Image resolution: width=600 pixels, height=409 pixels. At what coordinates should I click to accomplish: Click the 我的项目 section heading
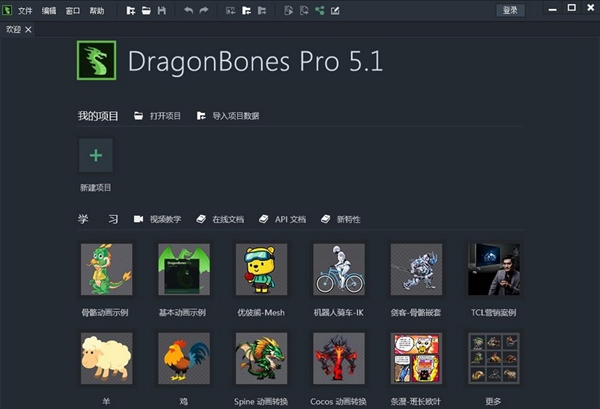pos(98,116)
